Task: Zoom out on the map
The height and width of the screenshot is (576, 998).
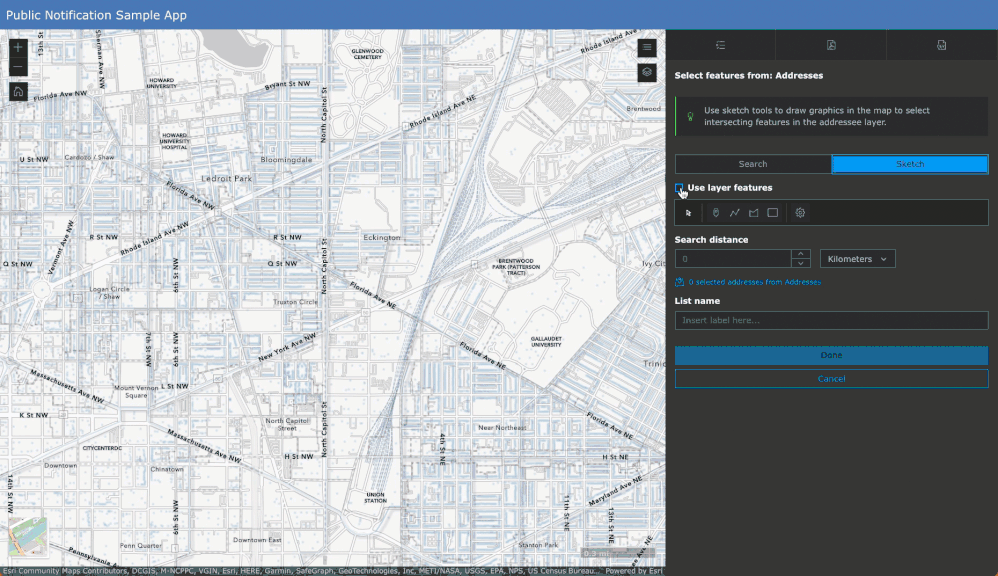Action: pyautogui.click(x=18, y=68)
